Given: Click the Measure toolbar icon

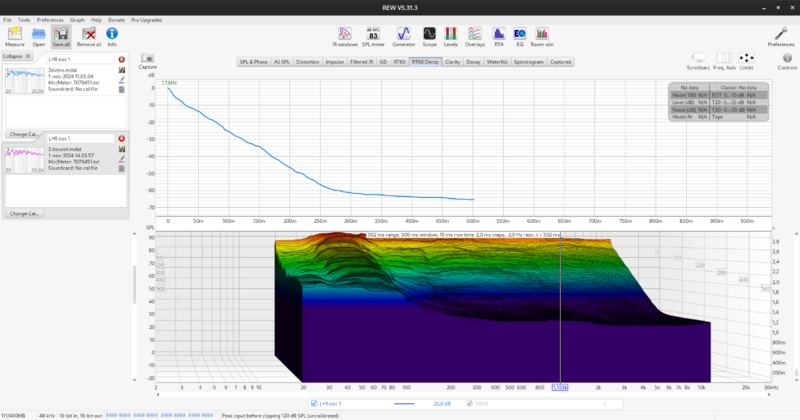Looking at the screenshot, I should click(14, 34).
